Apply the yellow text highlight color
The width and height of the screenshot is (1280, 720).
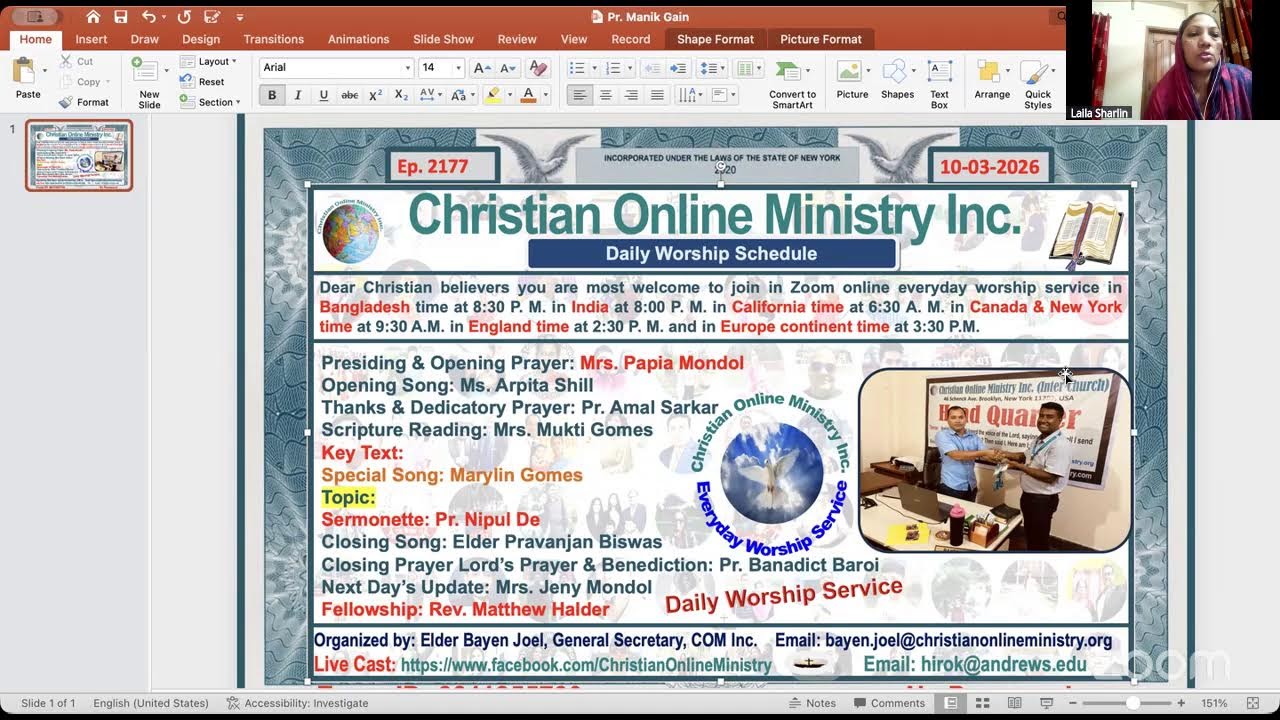pos(492,95)
